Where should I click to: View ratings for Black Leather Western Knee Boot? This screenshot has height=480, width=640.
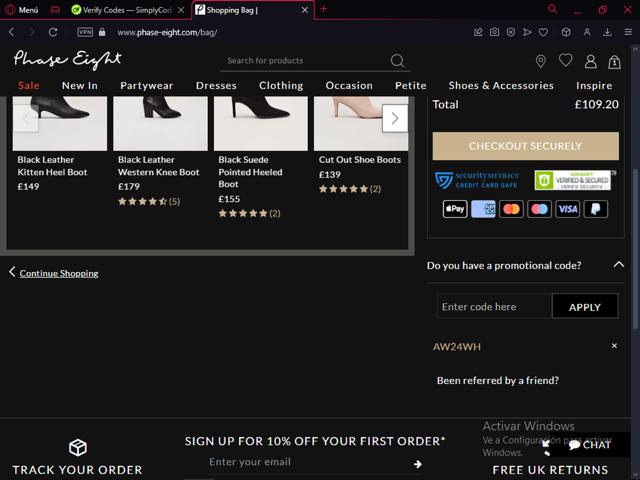pyautogui.click(x=149, y=201)
